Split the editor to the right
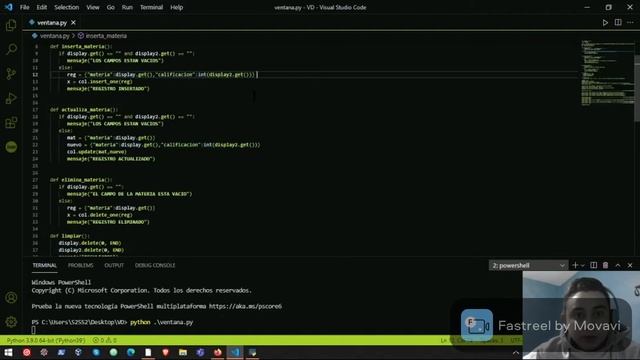This screenshot has height=360, width=640. [x=618, y=22]
